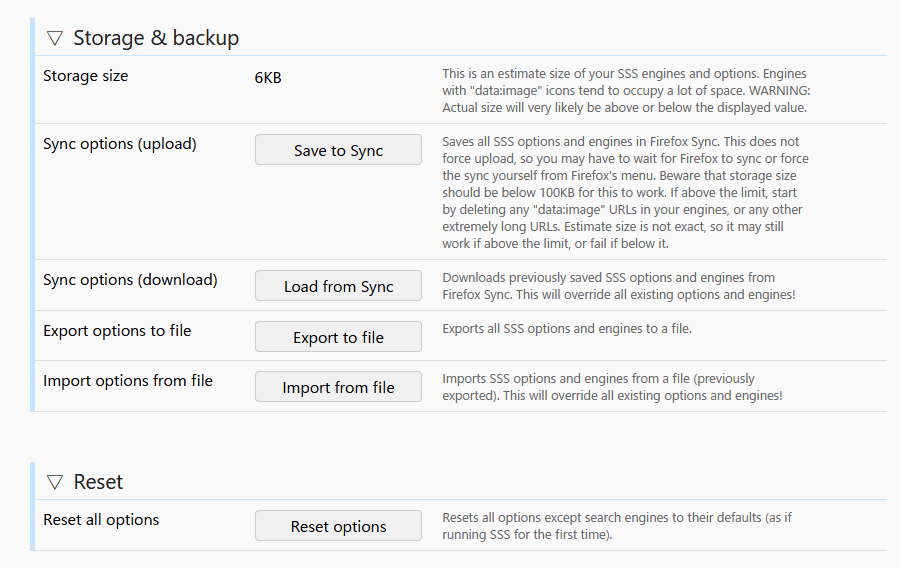Select the Storage & backup heading
Viewport: 900px width, 568px height.
pyautogui.click(x=156, y=38)
